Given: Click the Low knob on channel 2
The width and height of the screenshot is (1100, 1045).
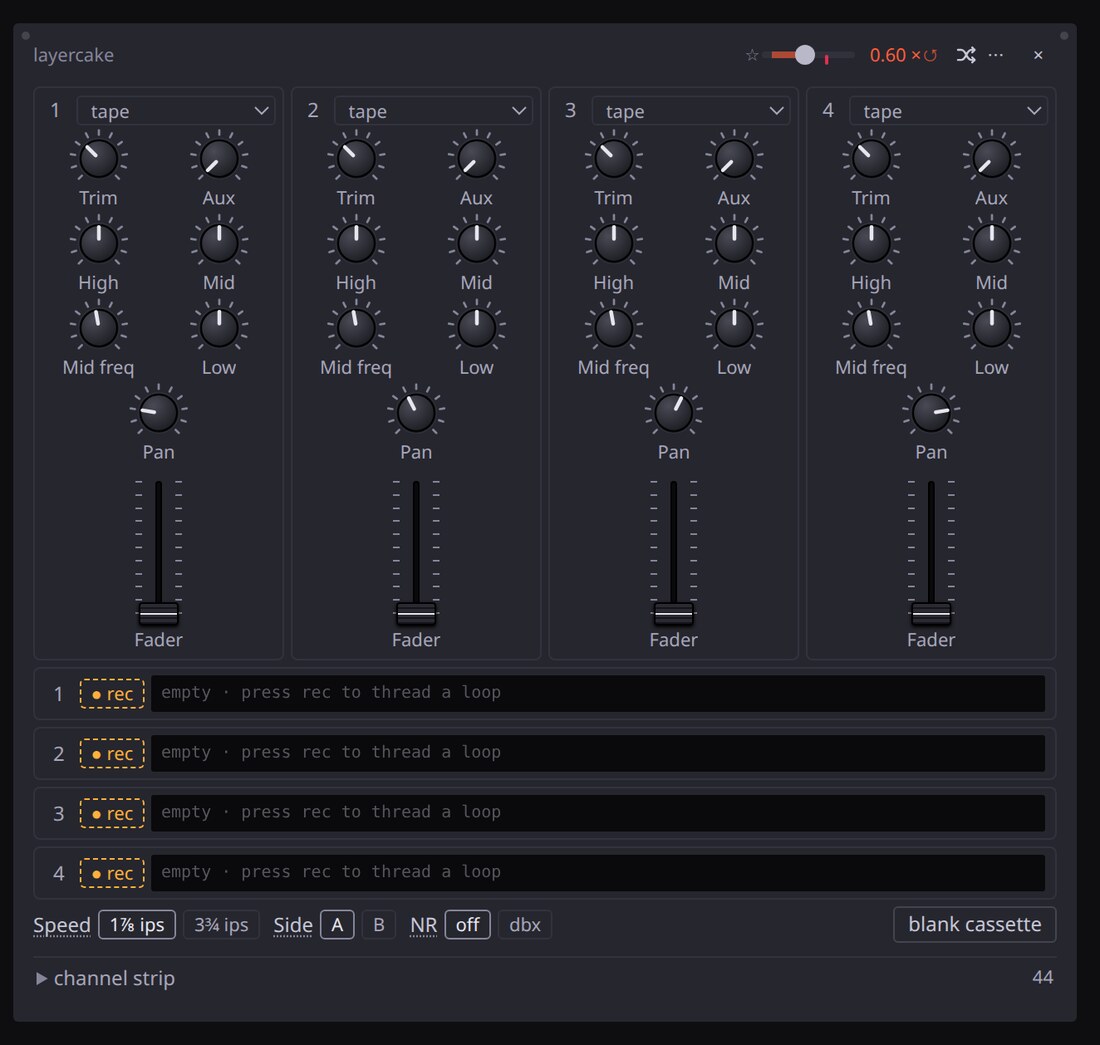Looking at the screenshot, I should (476, 328).
